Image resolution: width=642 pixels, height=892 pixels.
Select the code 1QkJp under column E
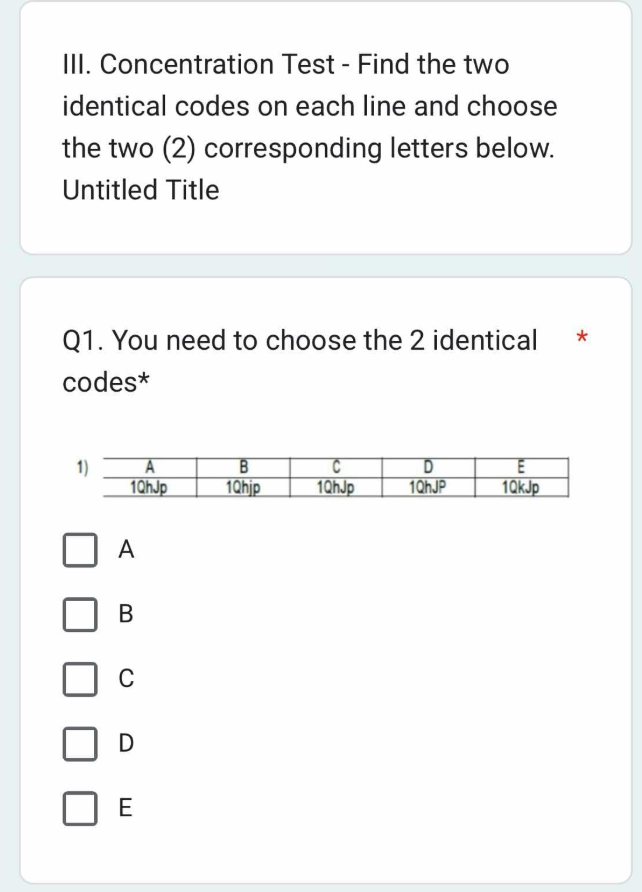[x=521, y=487]
